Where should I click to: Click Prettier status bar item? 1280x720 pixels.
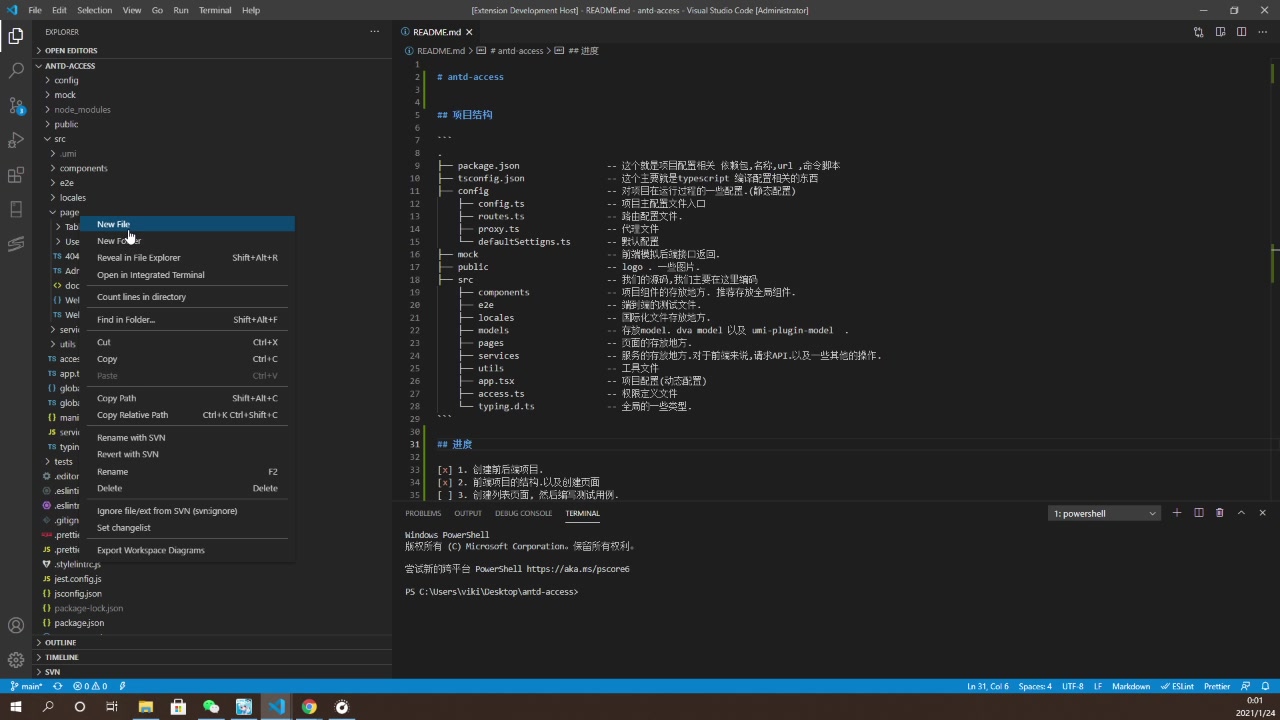pos(1217,687)
